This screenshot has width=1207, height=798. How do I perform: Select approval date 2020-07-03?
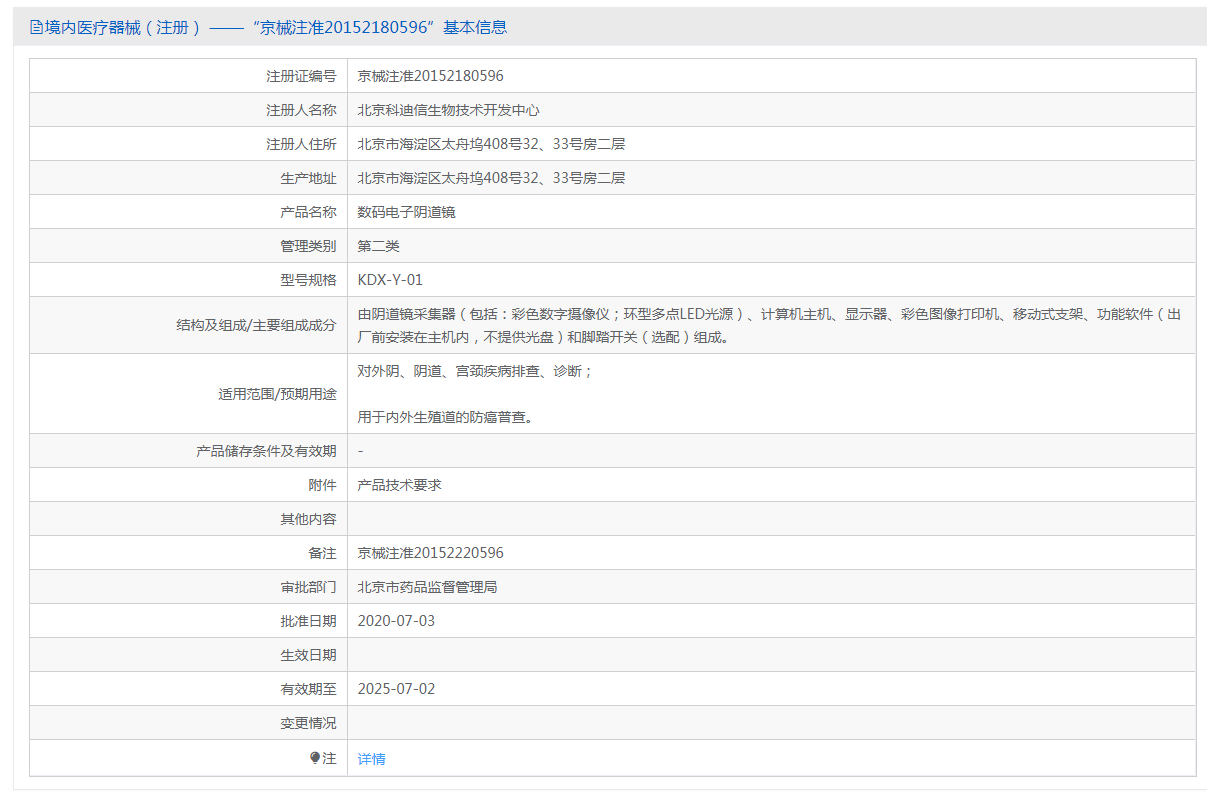(x=396, y=621)
